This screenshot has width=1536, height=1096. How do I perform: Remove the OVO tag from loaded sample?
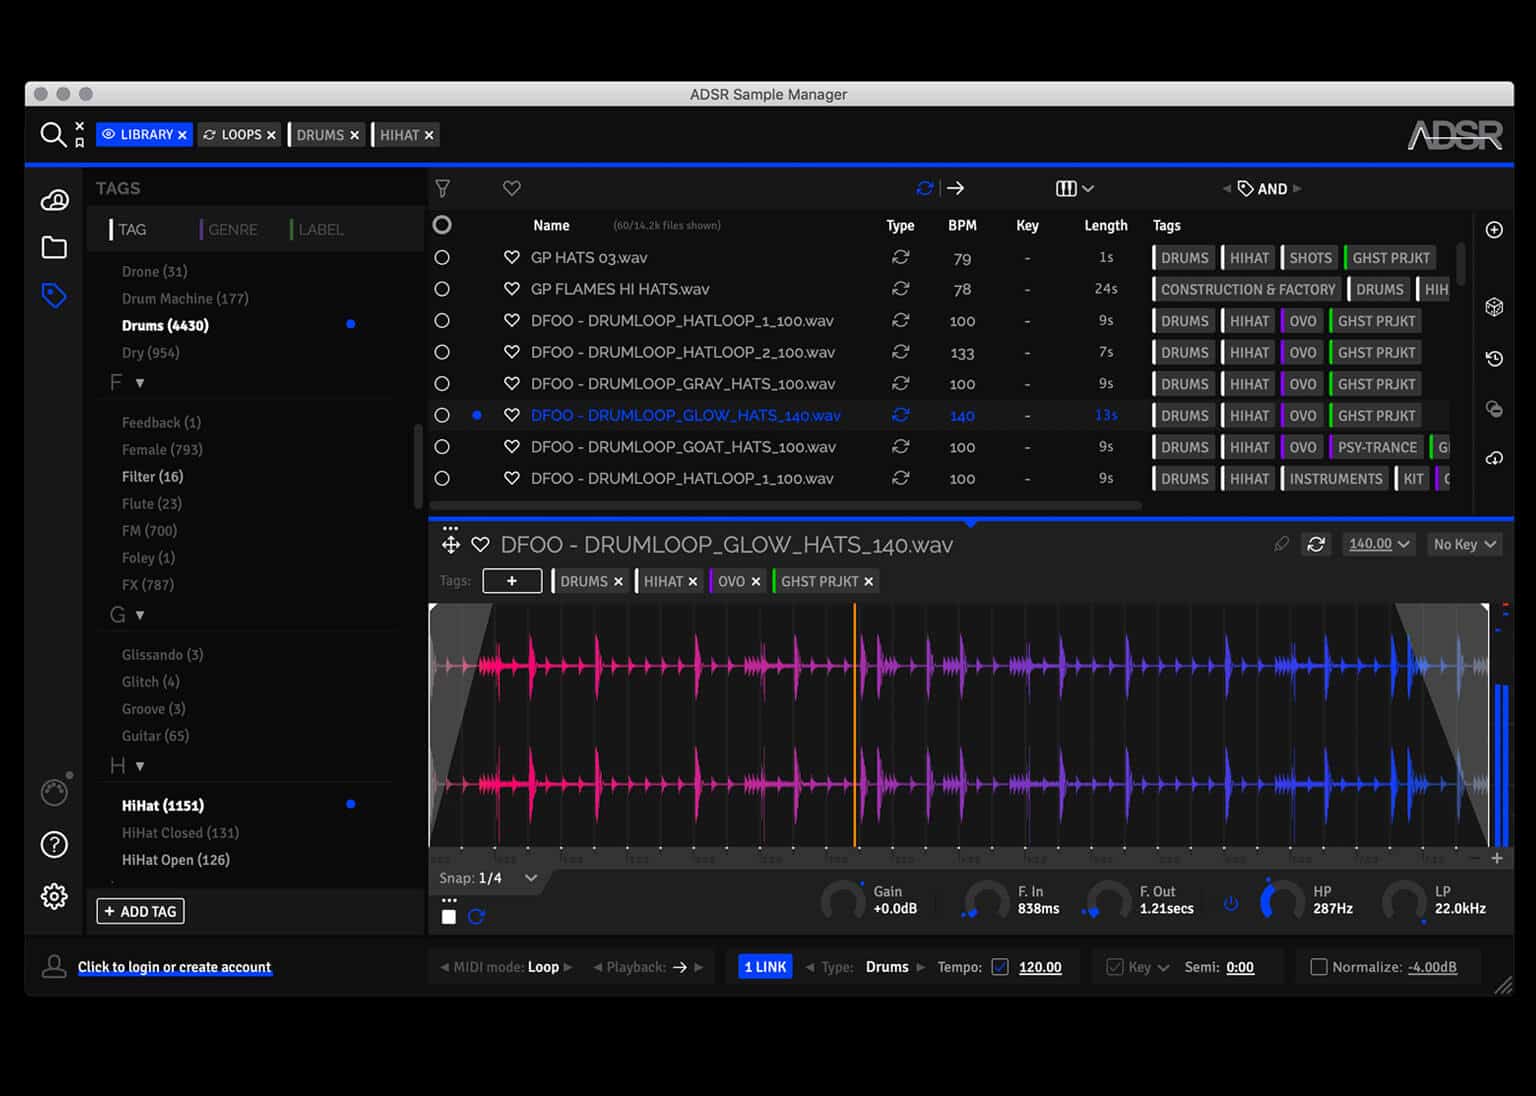coord(756,581)
